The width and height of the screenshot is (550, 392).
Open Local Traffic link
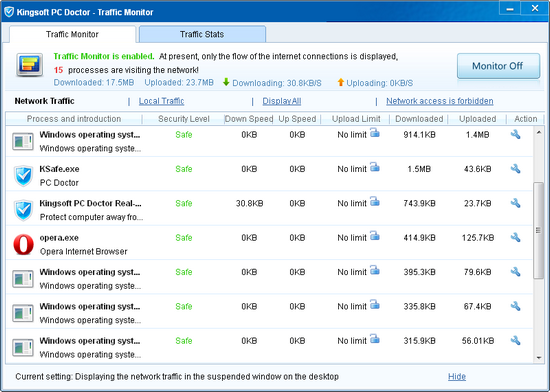(x=161, y=101)
